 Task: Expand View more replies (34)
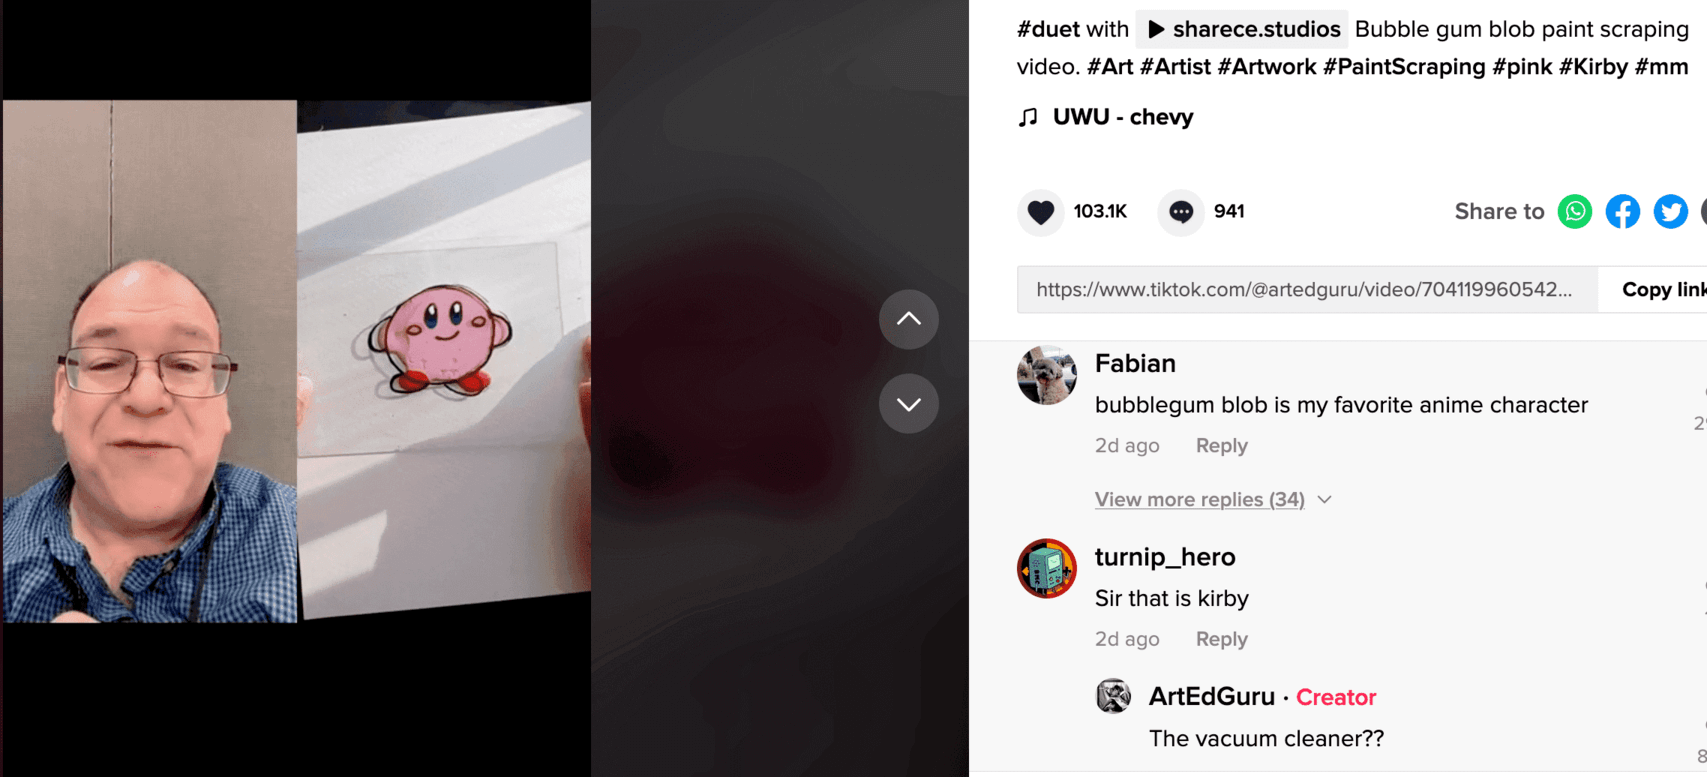point(1199,499)
